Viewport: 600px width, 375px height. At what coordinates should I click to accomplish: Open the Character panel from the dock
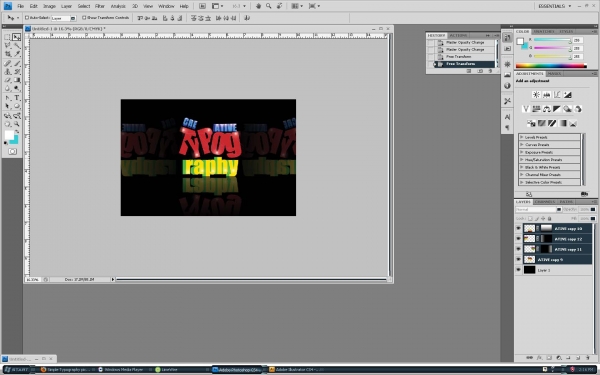(507, 117)
